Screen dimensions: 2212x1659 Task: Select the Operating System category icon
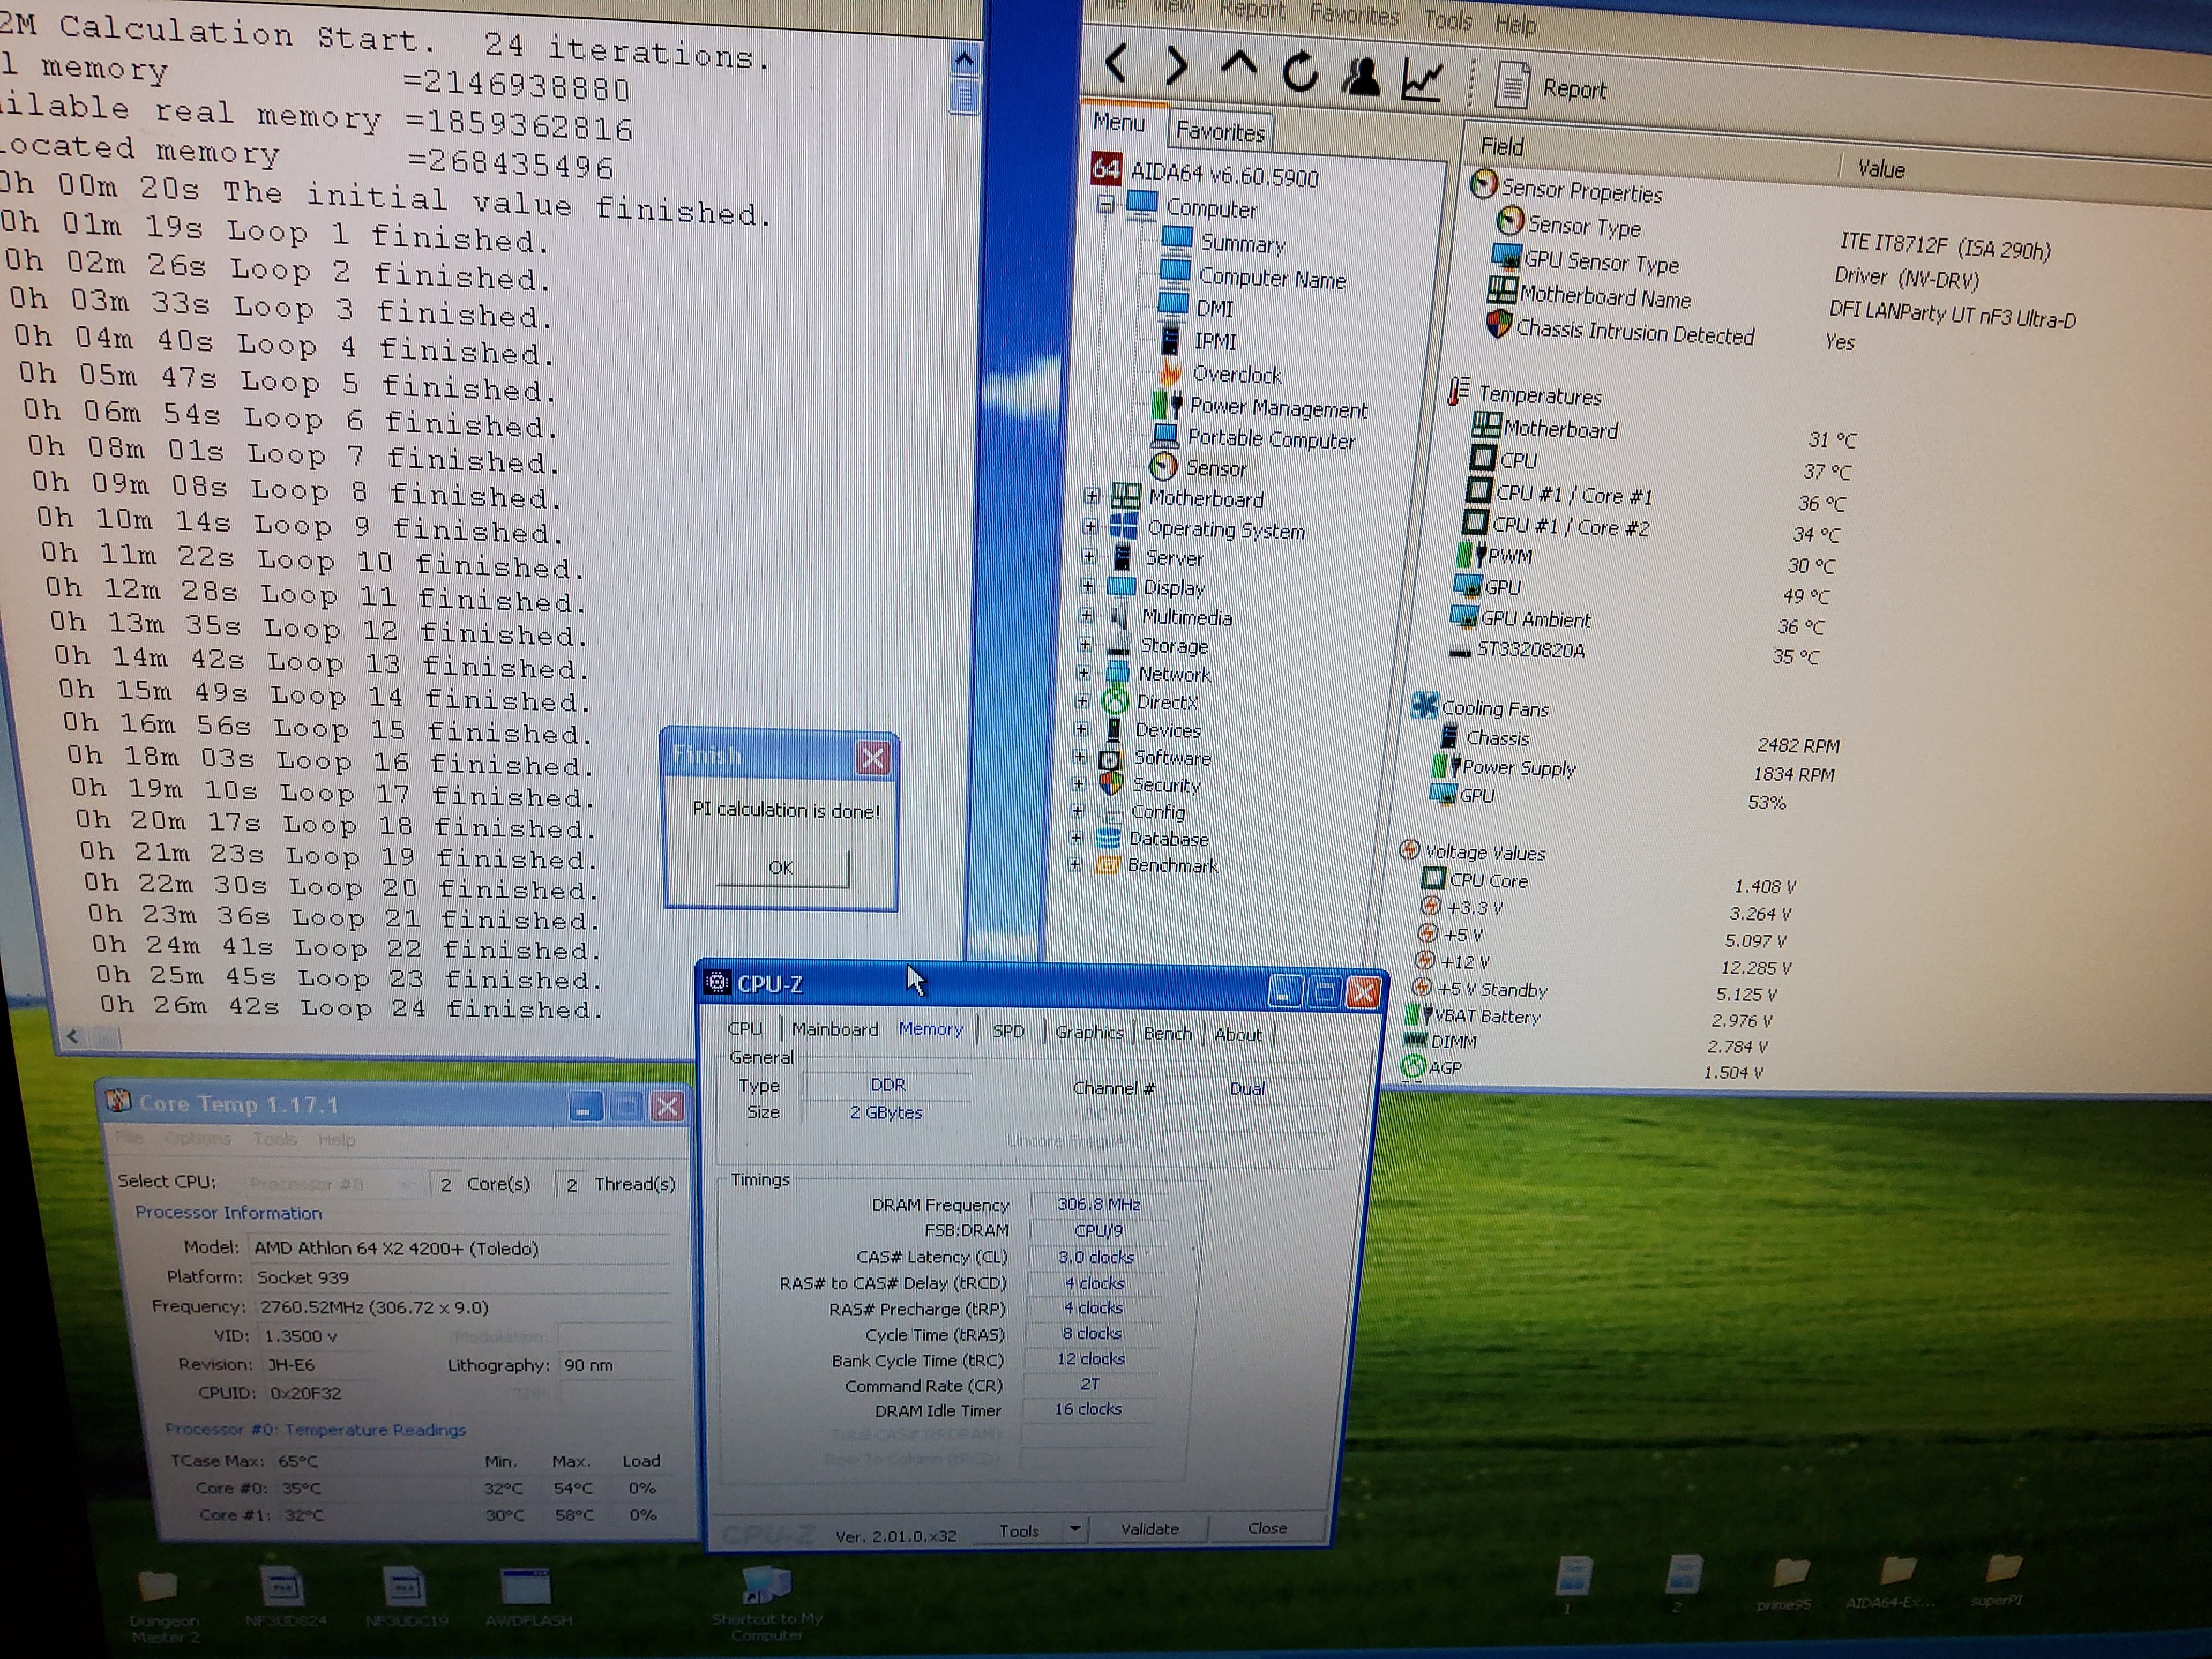(1124, 526)
